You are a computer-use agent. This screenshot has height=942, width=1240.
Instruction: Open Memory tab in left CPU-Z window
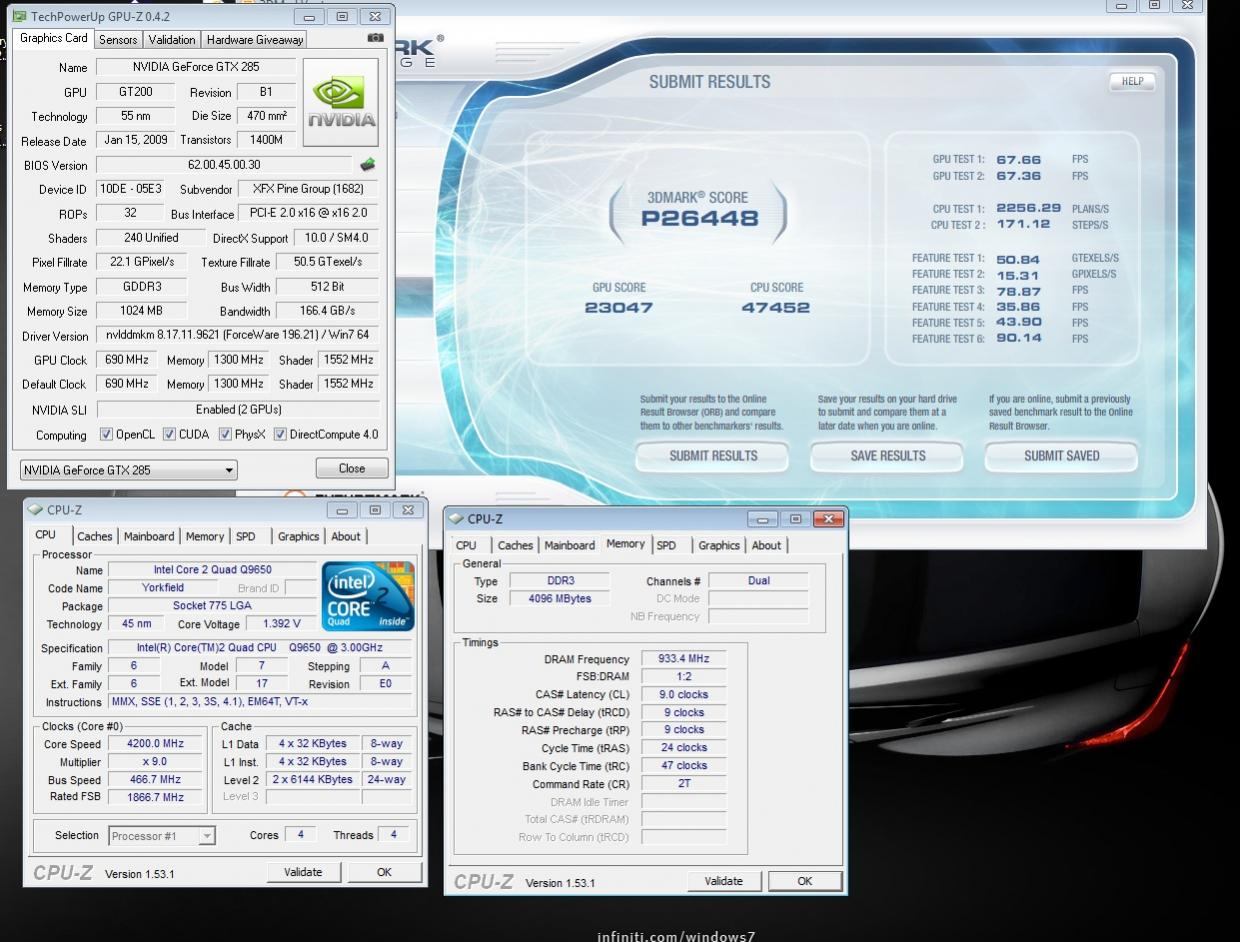click(x=205, y=537)
